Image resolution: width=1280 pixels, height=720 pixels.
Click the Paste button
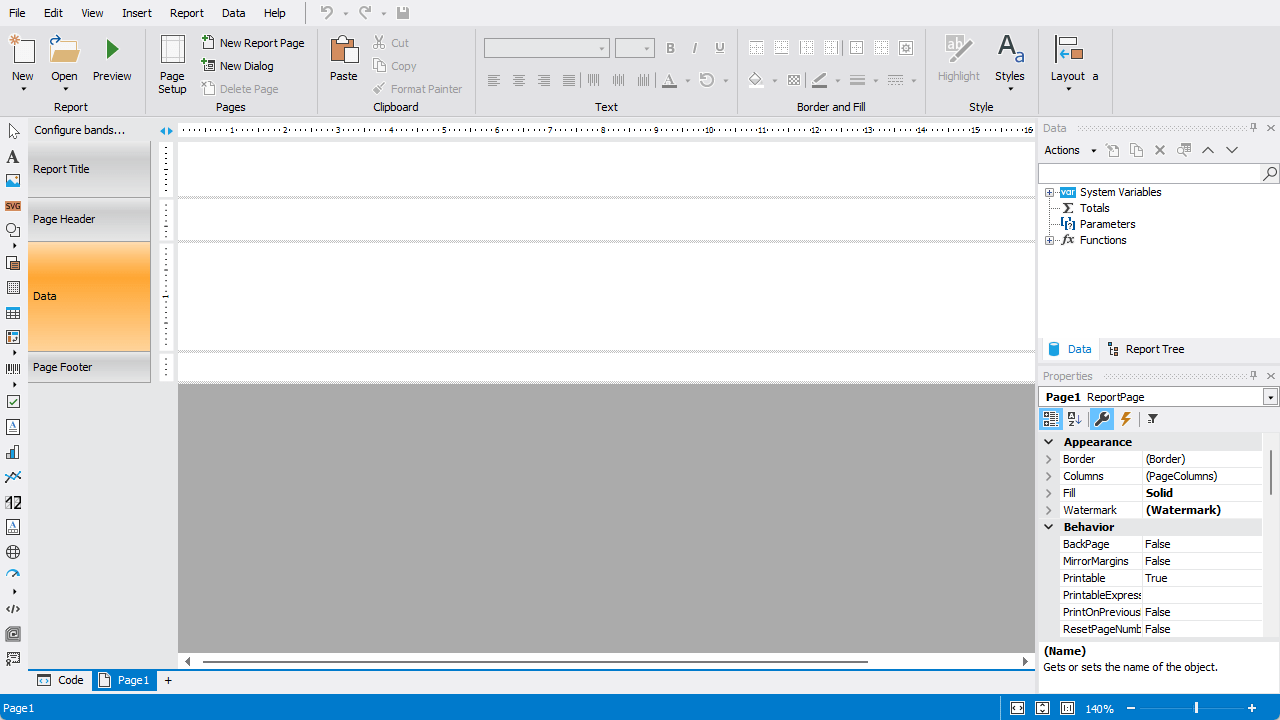coord(344,59)
